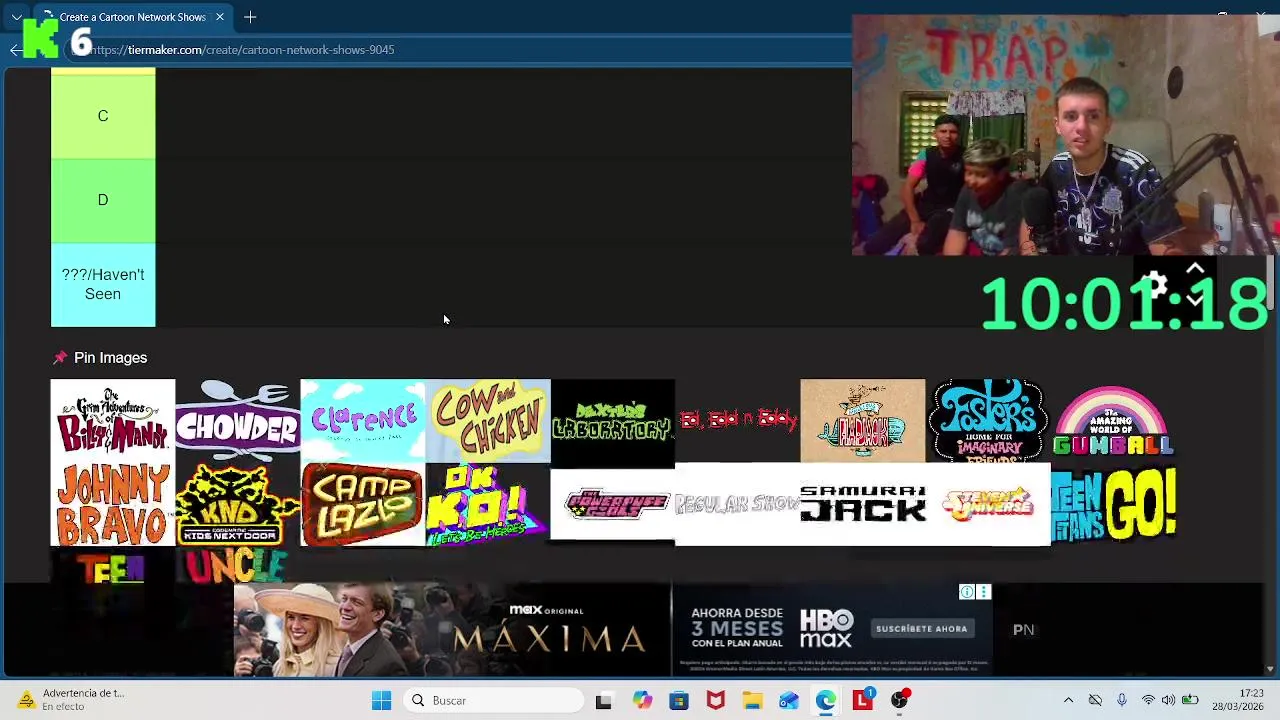The height and width of the screenshot is (720, 1280).
Task: Open Wi-Fi network settings in tray
Action: 1148,701
